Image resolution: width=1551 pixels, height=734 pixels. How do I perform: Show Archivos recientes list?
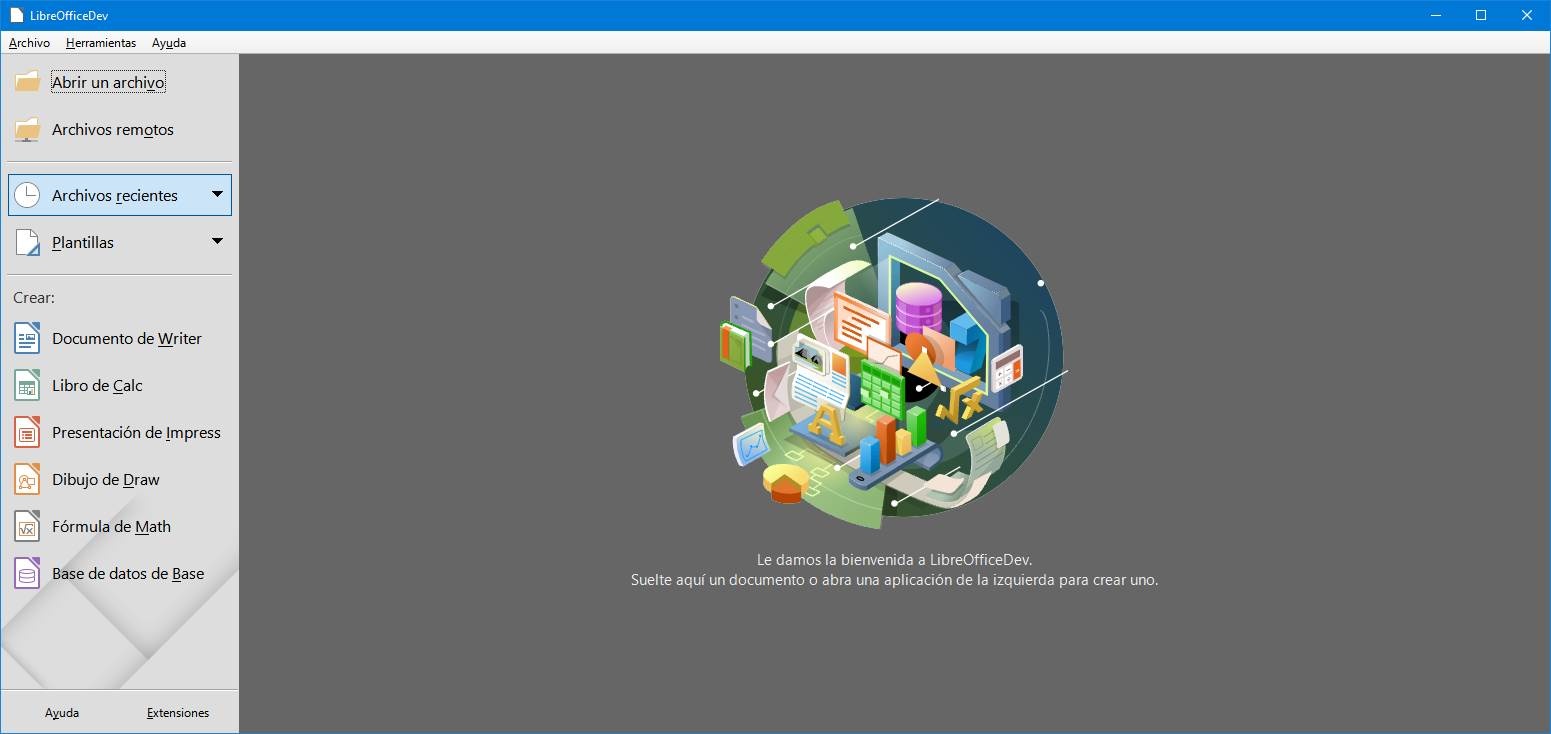click(120, 195)
